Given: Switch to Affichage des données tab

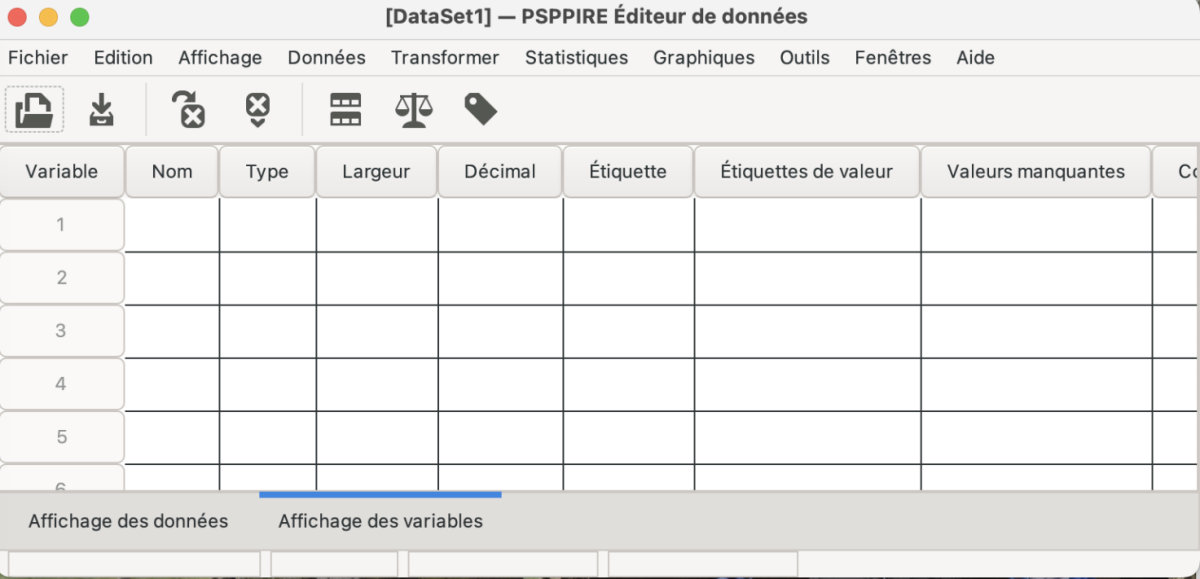Looking at the screenshot, I should (x=128, y=521).
